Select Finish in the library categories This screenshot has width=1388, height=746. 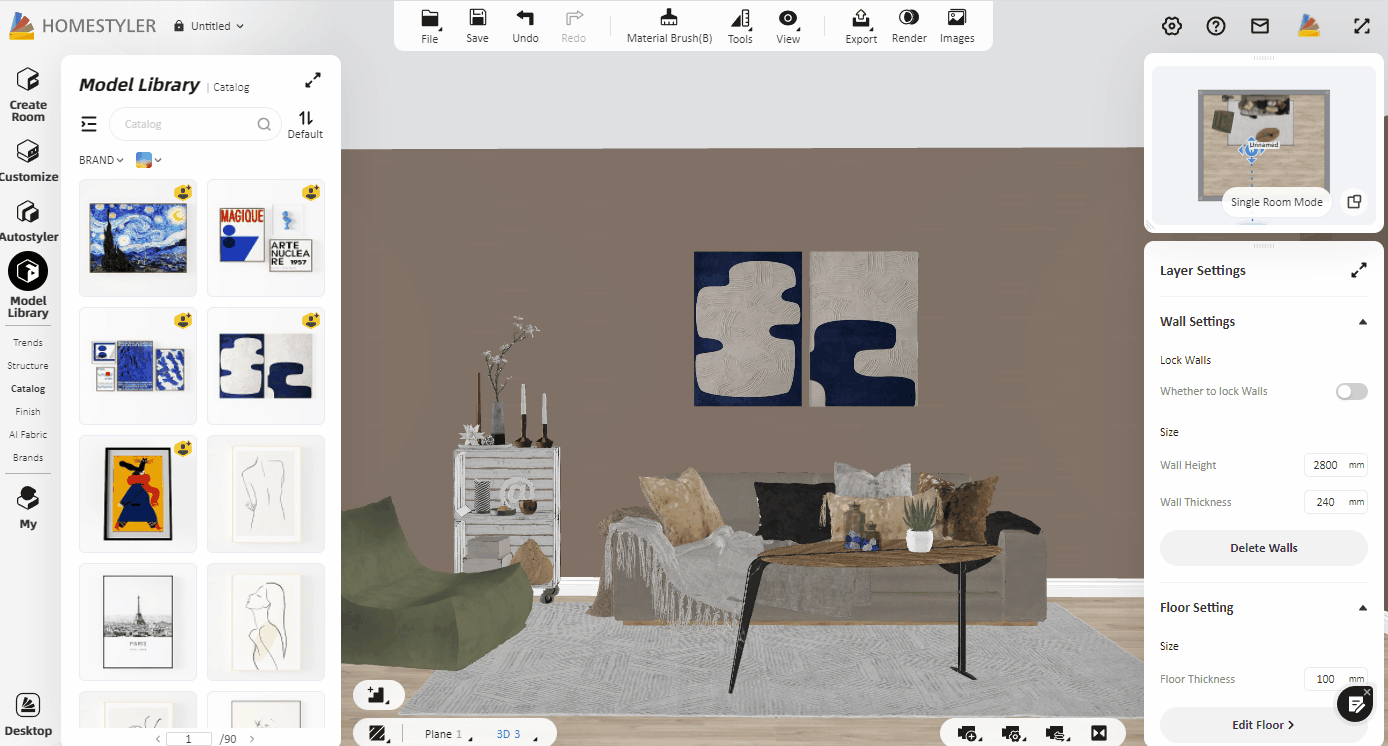click(x=28, y=411)
